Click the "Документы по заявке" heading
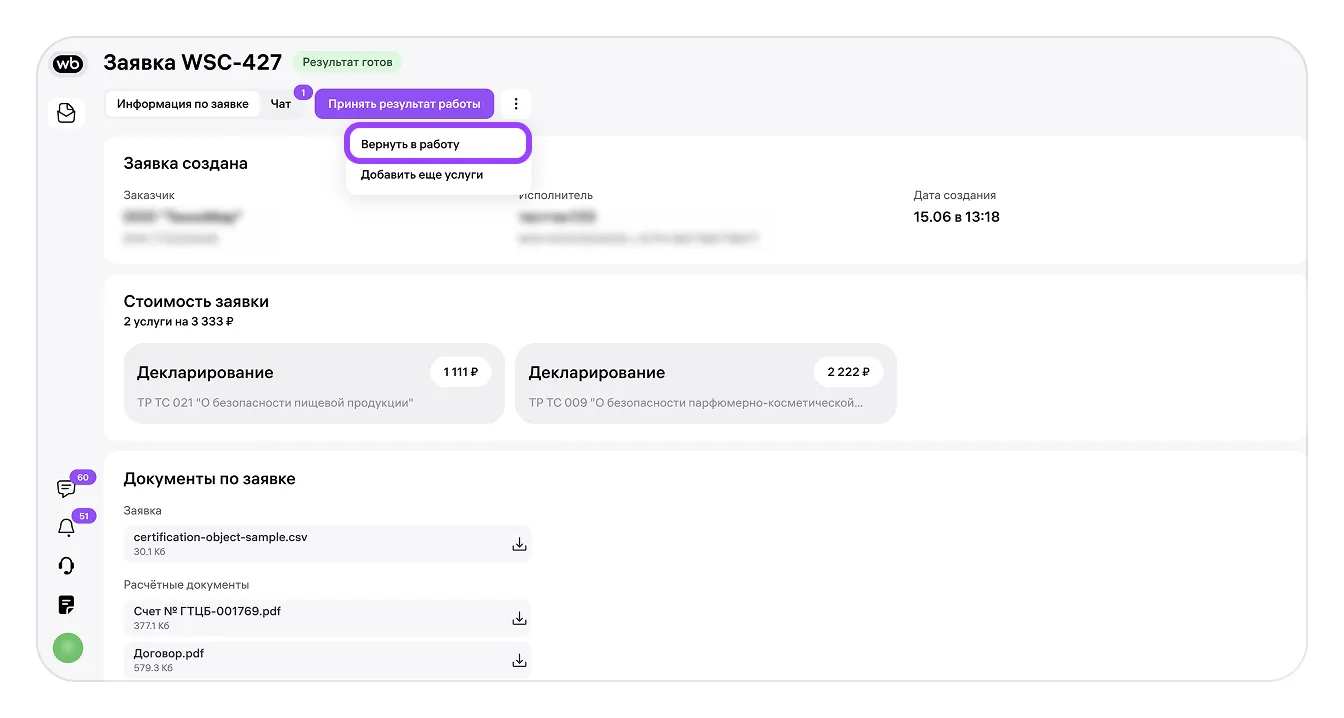Screen dimensions: 1344x718 coord(210,479)
